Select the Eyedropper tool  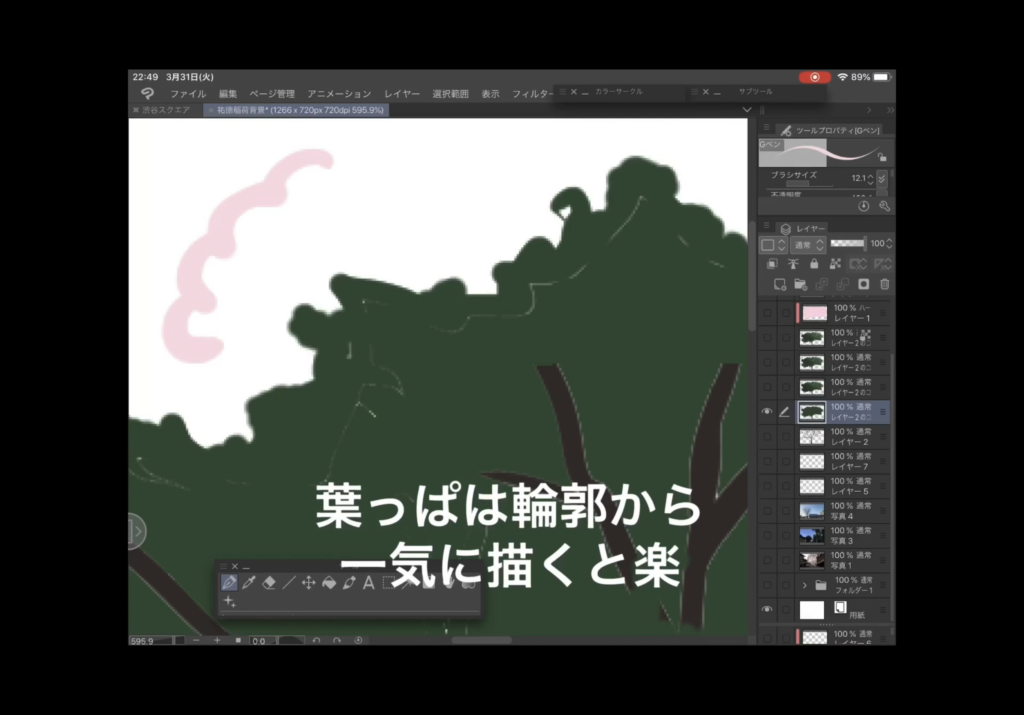tap(249, 582)
